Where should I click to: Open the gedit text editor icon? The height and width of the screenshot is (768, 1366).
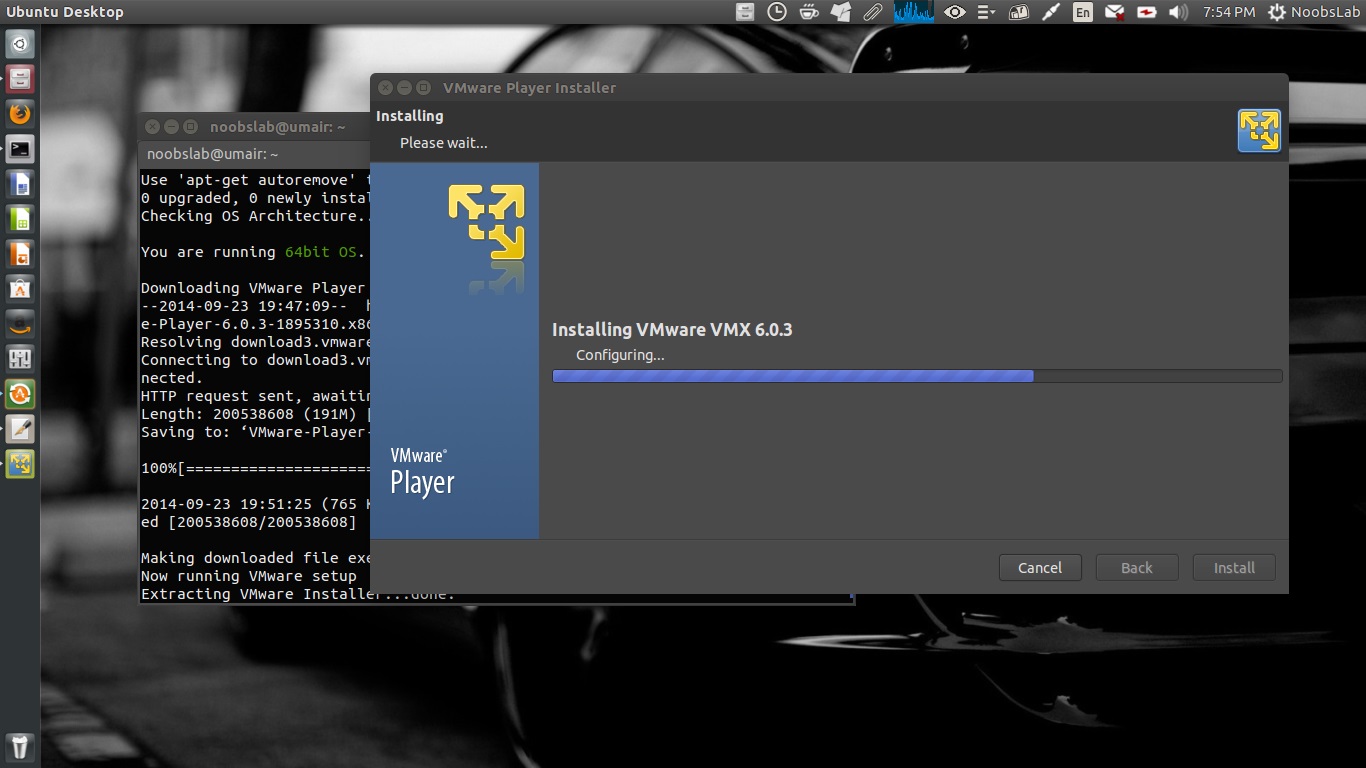[19, 428]
